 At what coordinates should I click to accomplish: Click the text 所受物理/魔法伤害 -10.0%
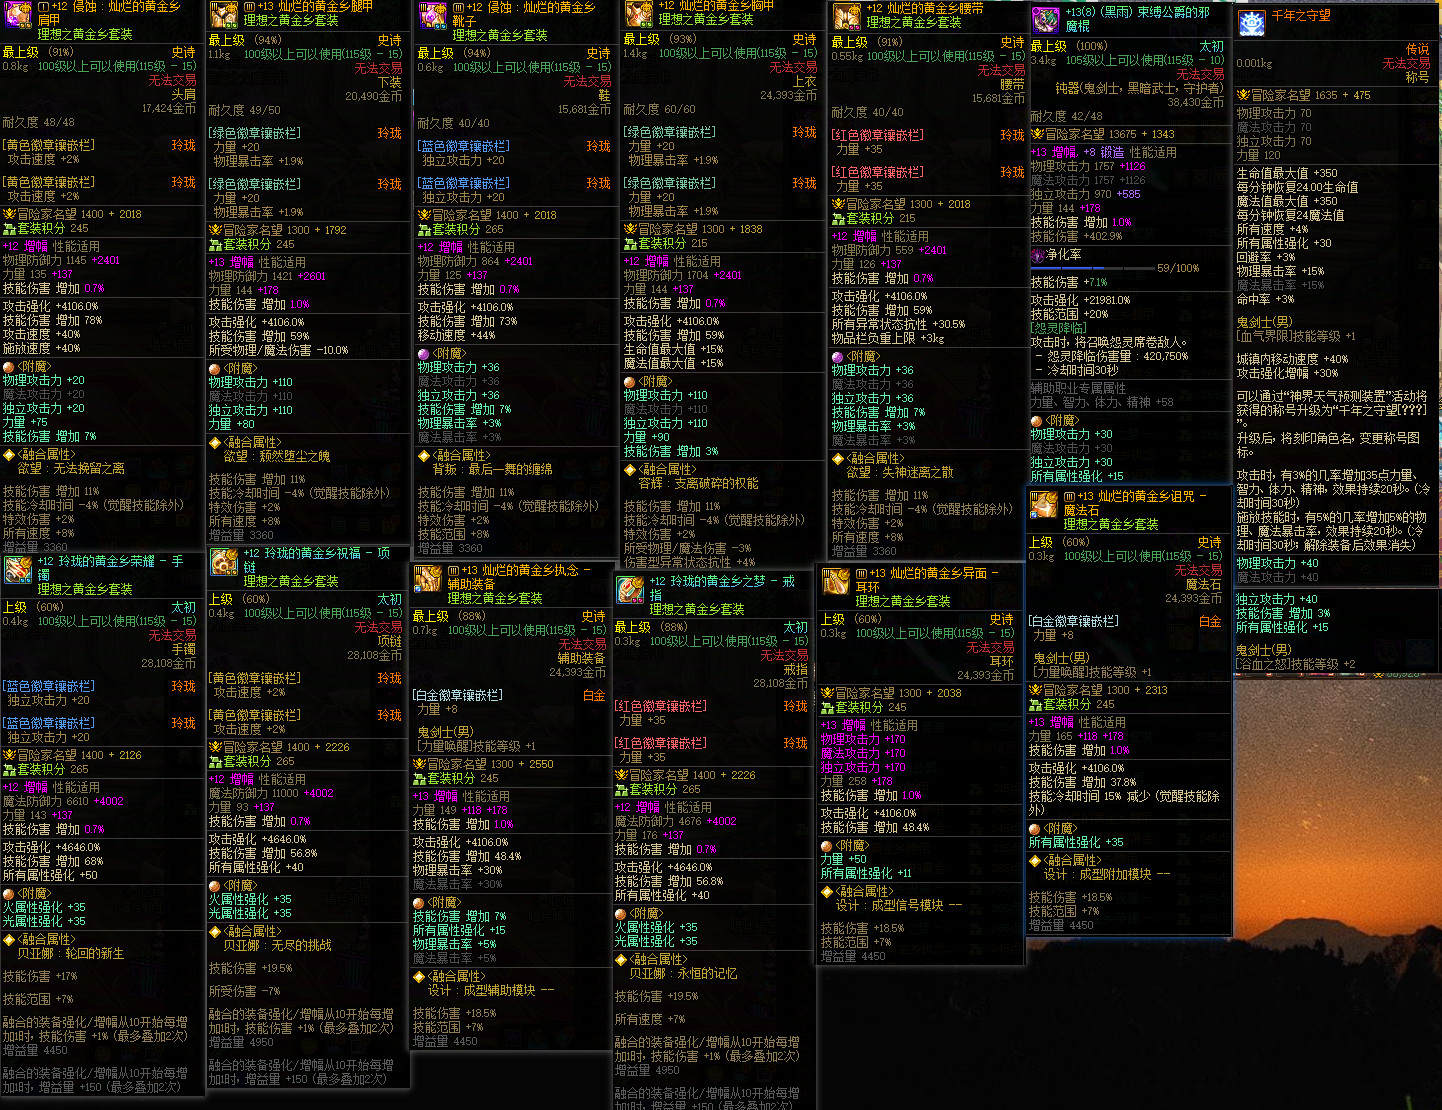pyautogui.click(x=278, y=351)
